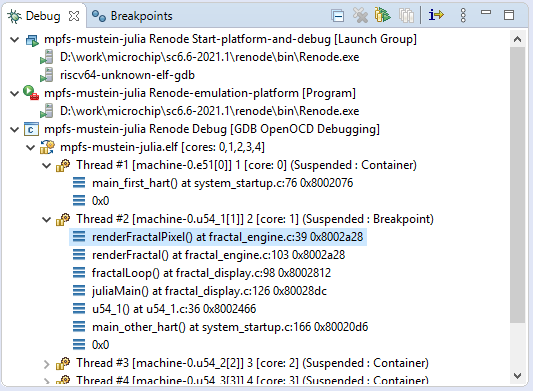Click stack frame icon of renderFractalPixel()
The width and height of the screenshot is (533, 391).
point(79,237)
